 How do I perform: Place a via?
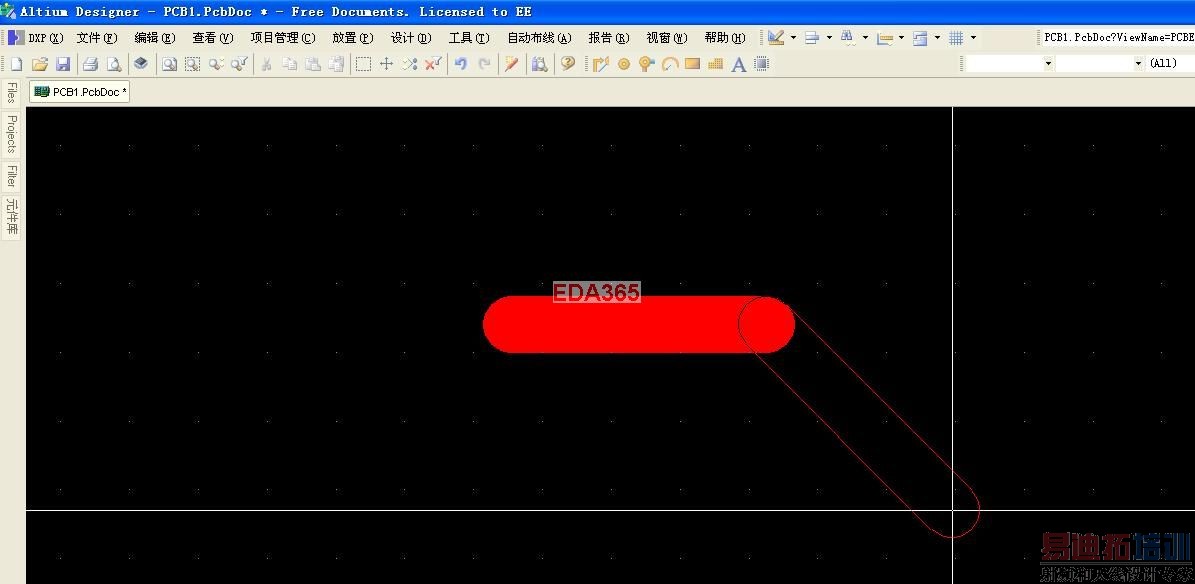click(x=646, y=64)
